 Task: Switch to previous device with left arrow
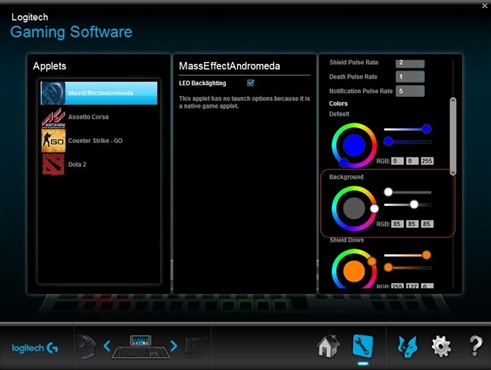click(107, 346)
